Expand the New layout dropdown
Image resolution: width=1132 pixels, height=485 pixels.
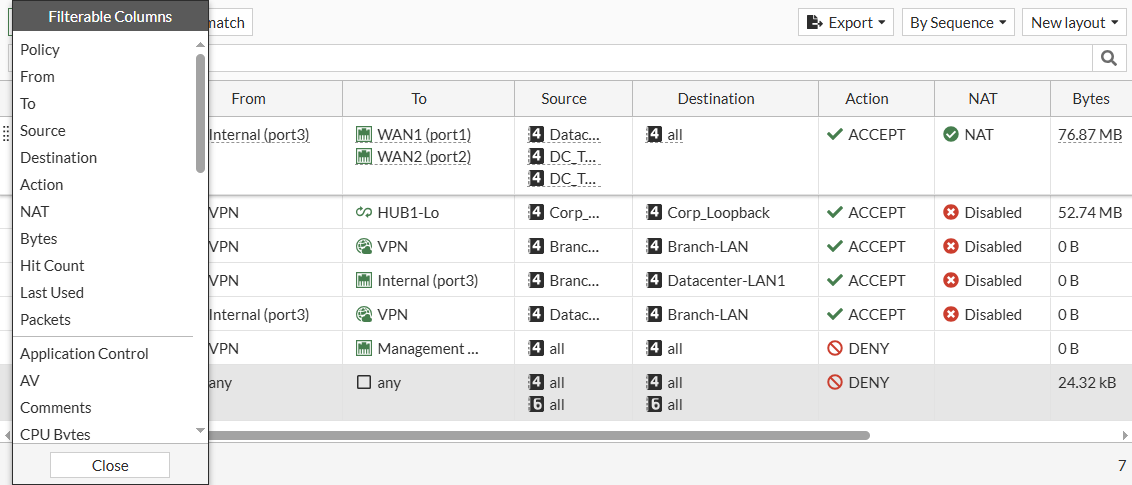point(1075,23)
